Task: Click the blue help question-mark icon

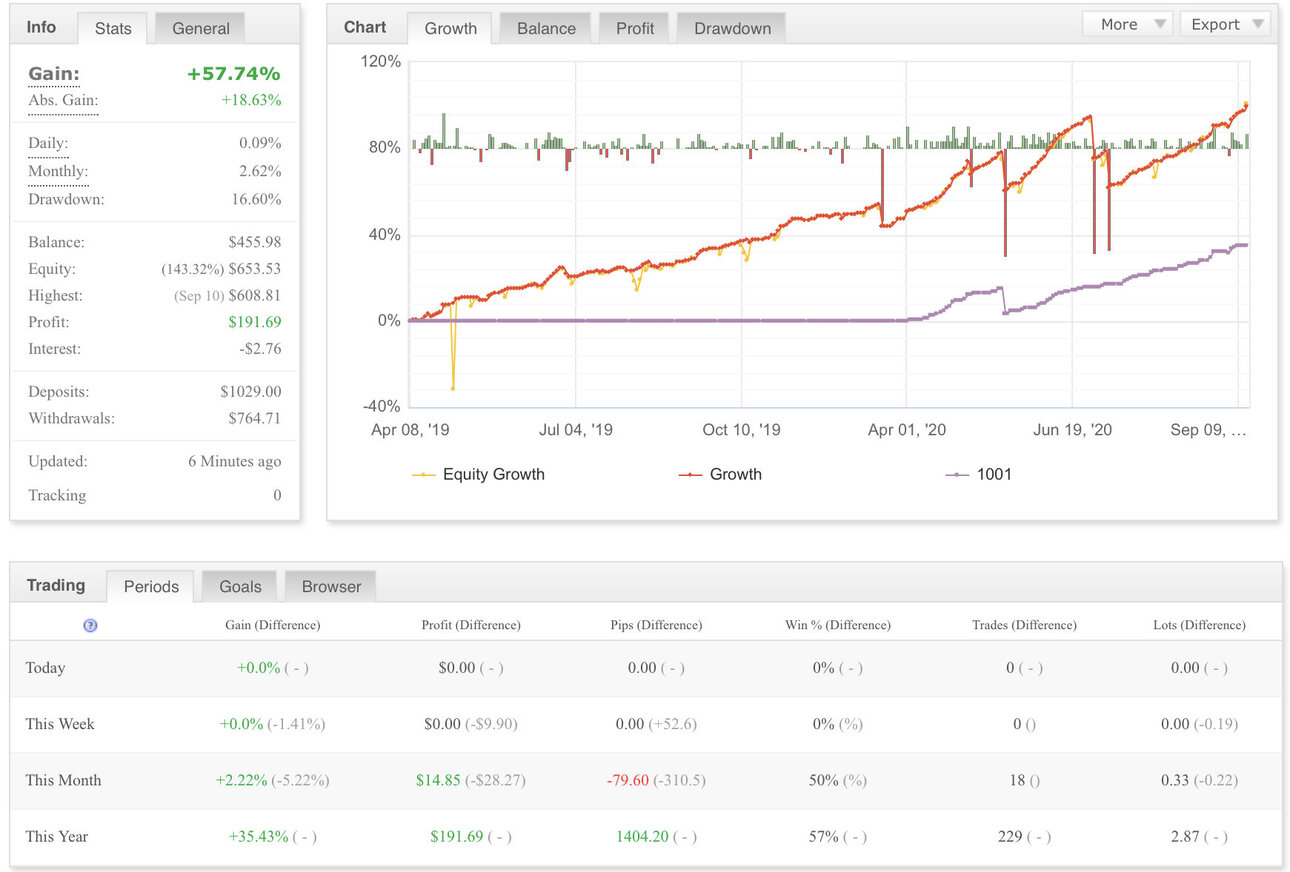Action: (90, 625)
